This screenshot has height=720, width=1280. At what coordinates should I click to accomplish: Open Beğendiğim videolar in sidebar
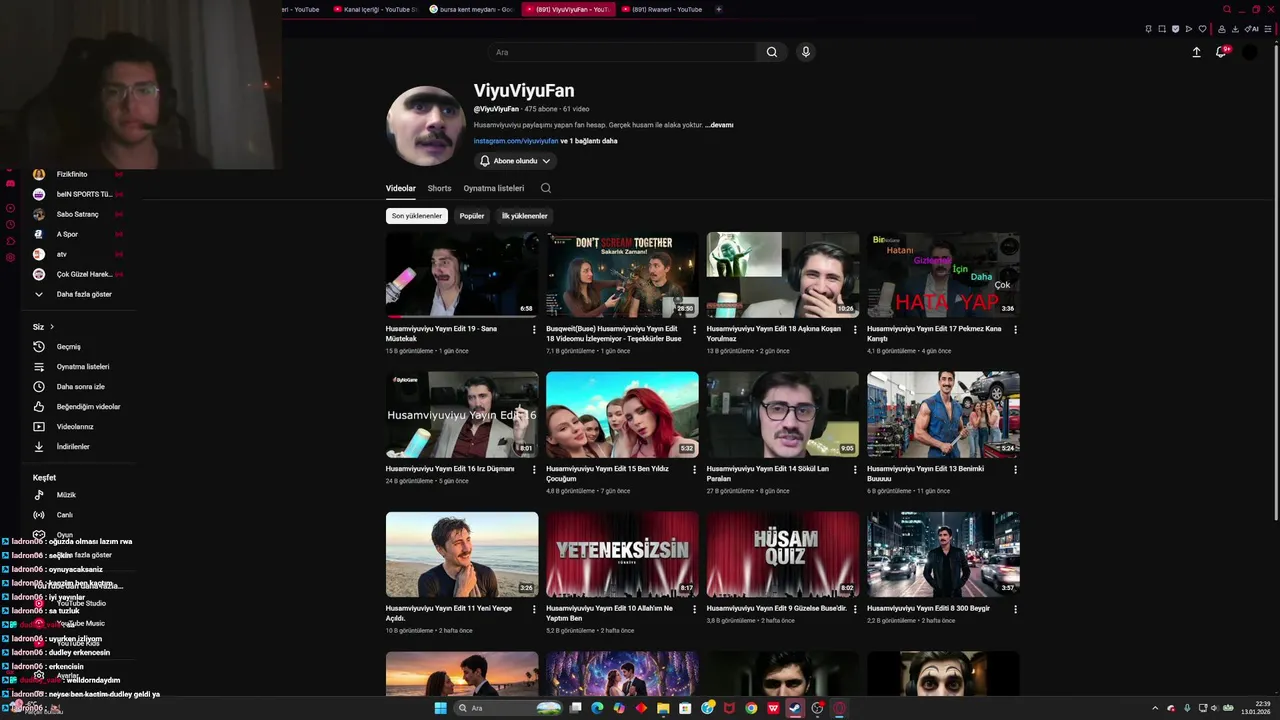click(88, 407)
